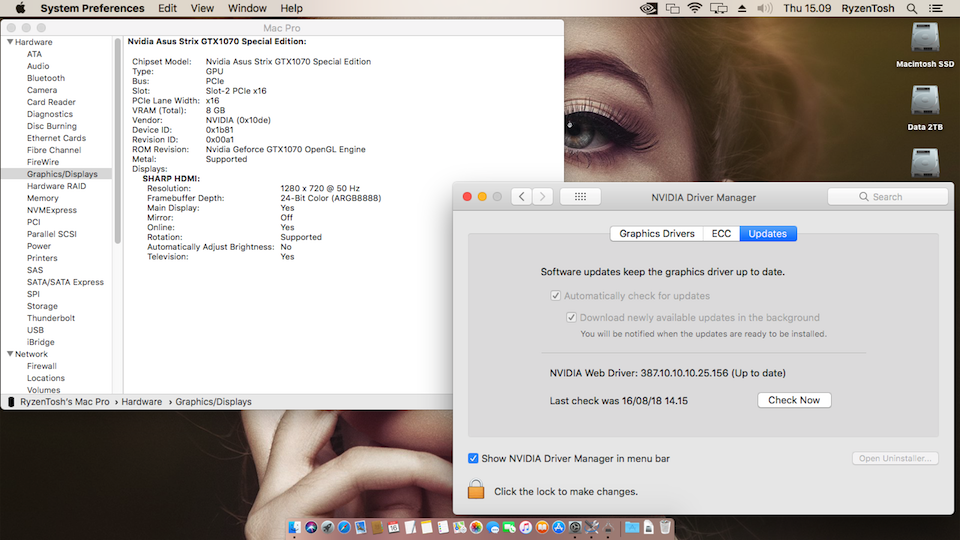Open the RyzenTosh user menu
The height and width of the screenshot is (540, 960).
tap(868, 8)
